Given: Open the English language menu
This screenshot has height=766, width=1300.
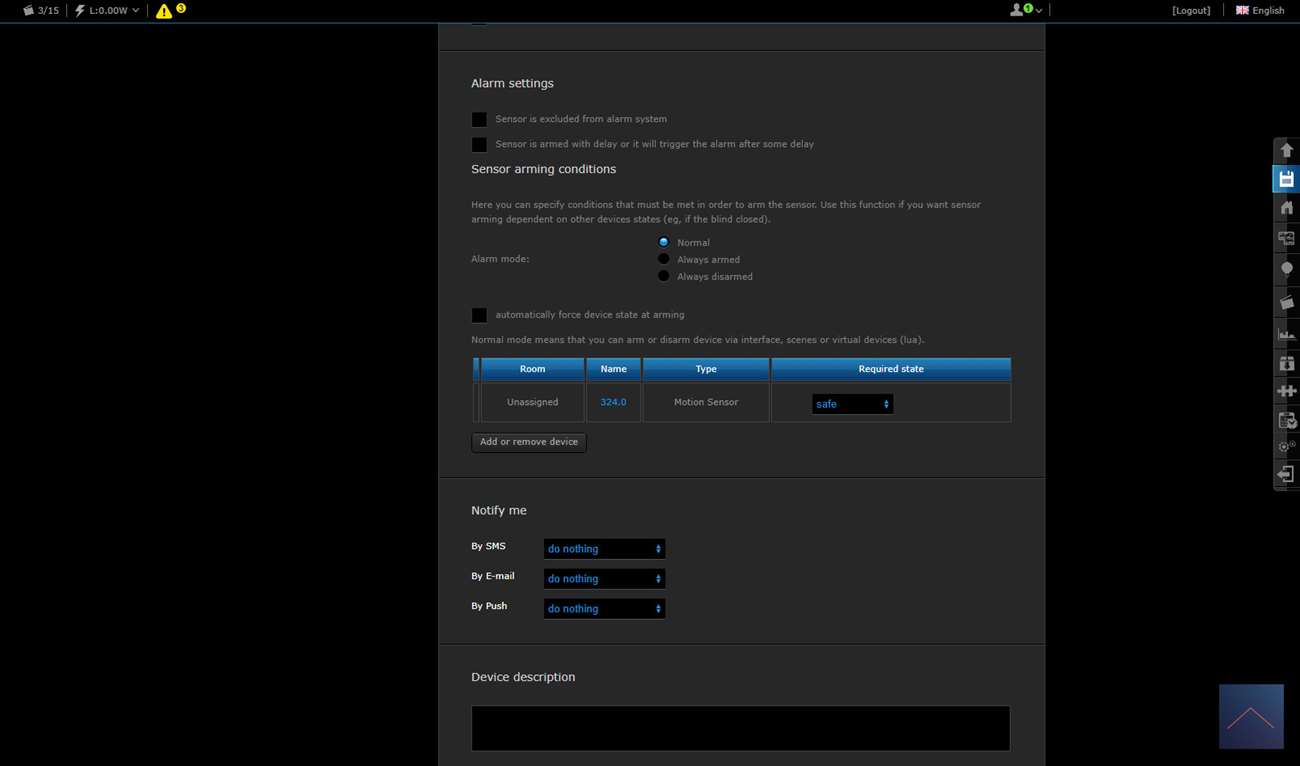Looking at the screenshot, I should pyautogui.click(x=1260, y=10).
